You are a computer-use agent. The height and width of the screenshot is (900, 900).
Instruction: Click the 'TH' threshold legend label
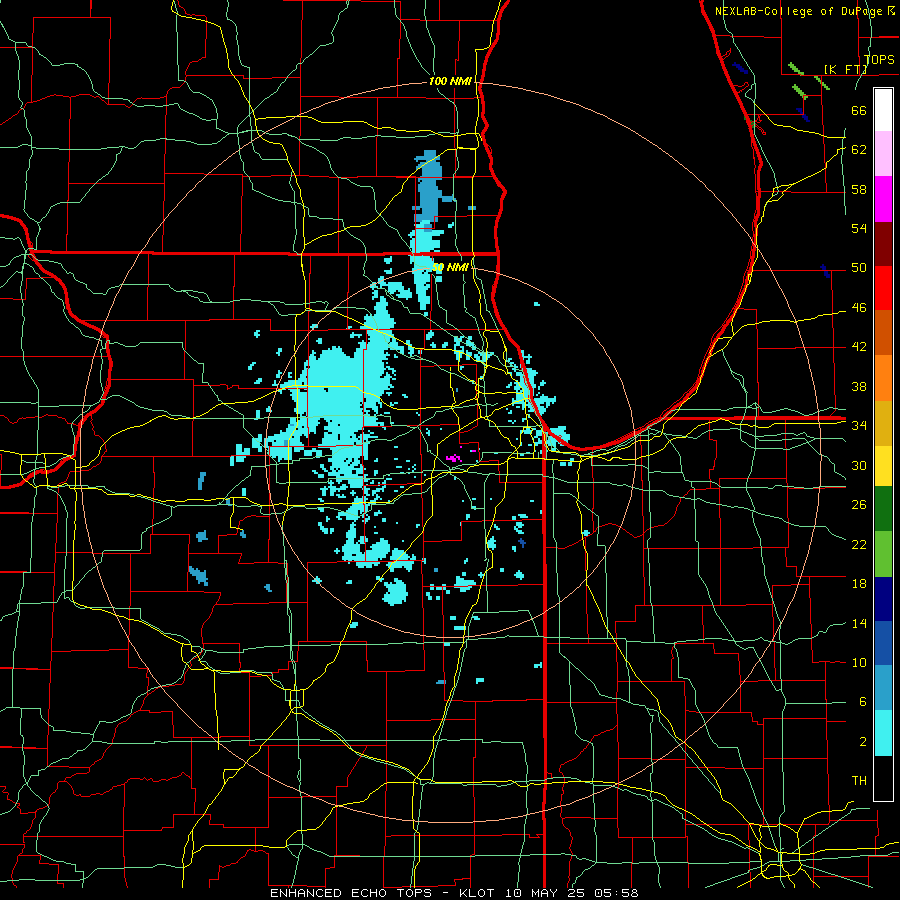pyautogui.click(x=859, y=780)
